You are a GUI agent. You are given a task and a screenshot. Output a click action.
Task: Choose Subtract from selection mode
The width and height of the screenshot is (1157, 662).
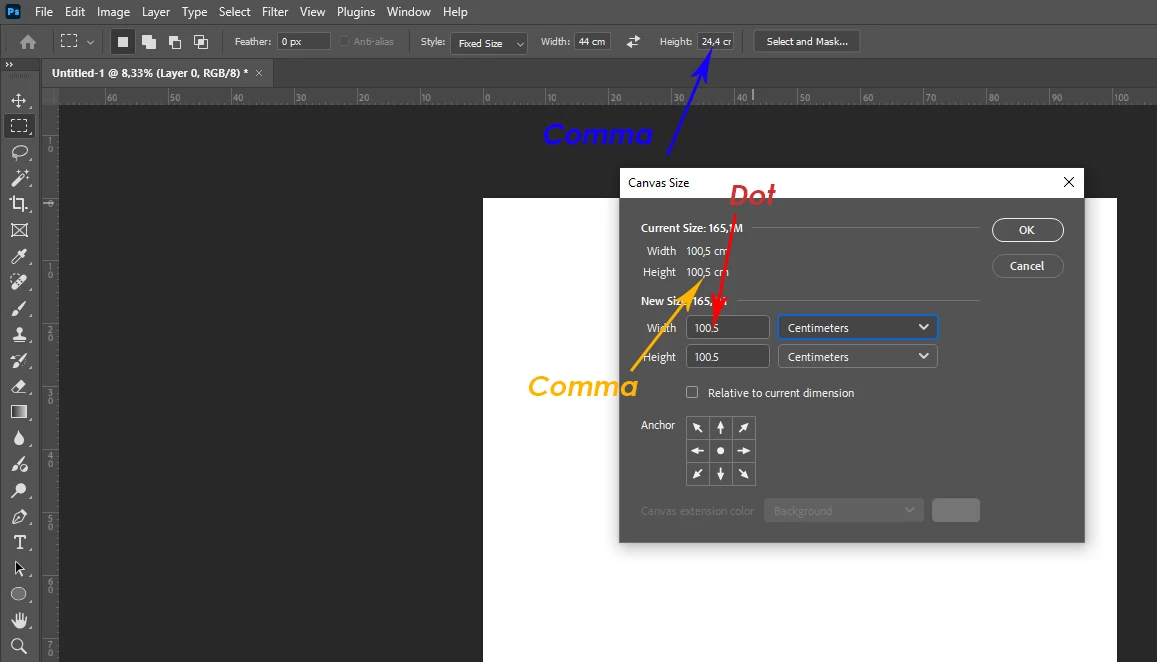175,42
